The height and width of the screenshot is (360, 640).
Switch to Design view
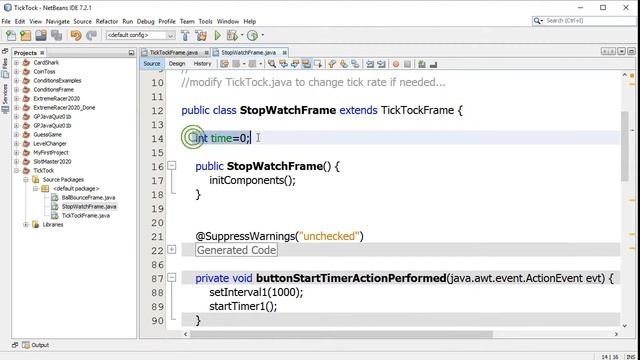point(177,64)
